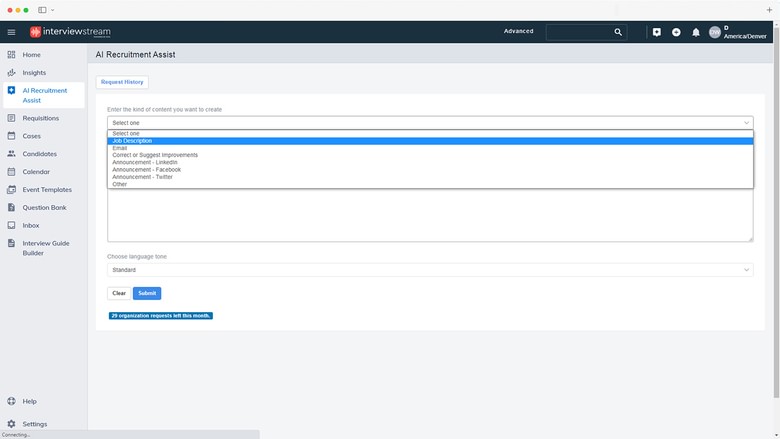
Task: Open Event Templates label
Action: pos(47,190)
